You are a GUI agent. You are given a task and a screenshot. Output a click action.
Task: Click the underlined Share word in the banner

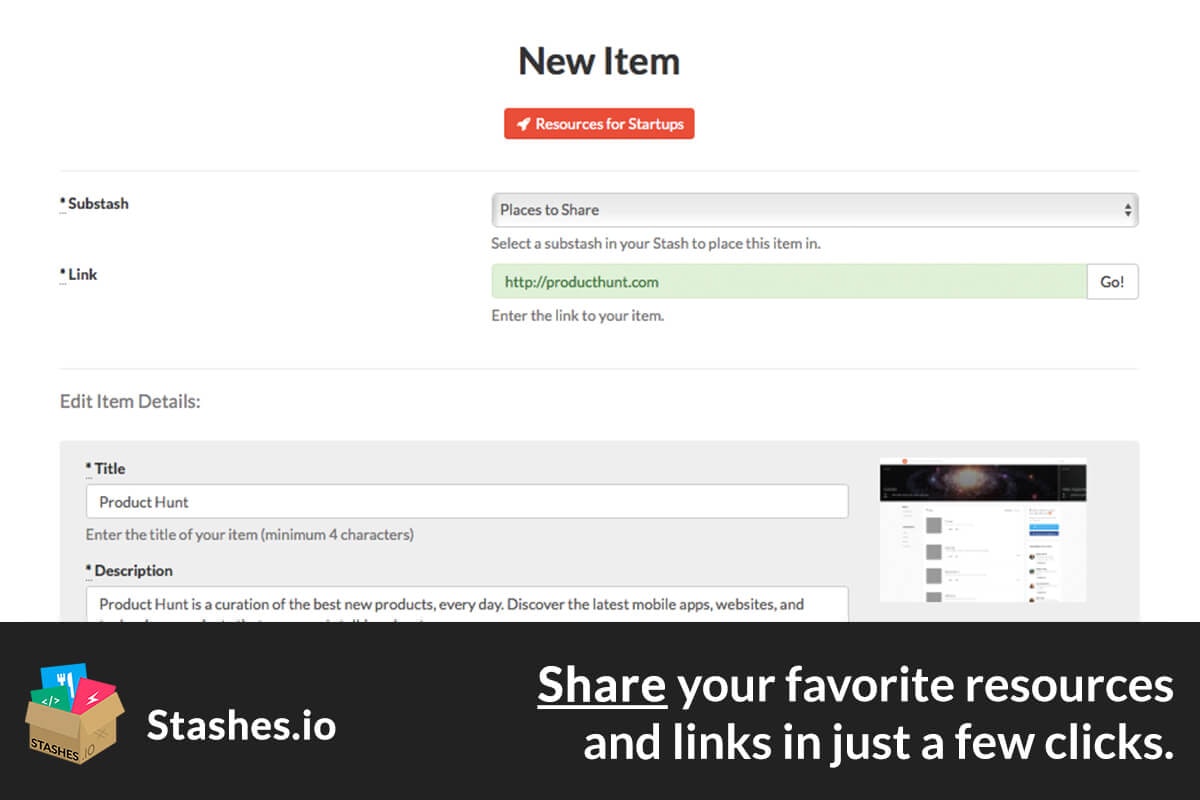click(x=602, y=685)
